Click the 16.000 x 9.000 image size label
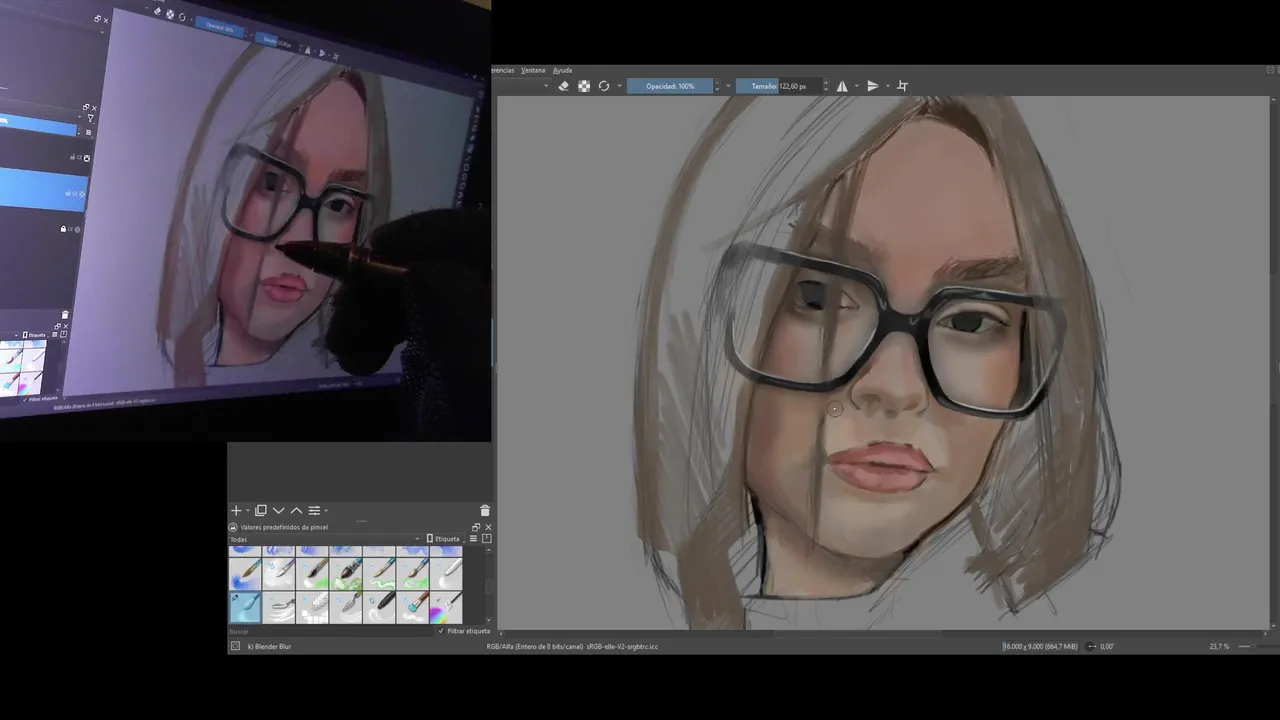This screenshot has height=720, width=1280. (1040, 646)
